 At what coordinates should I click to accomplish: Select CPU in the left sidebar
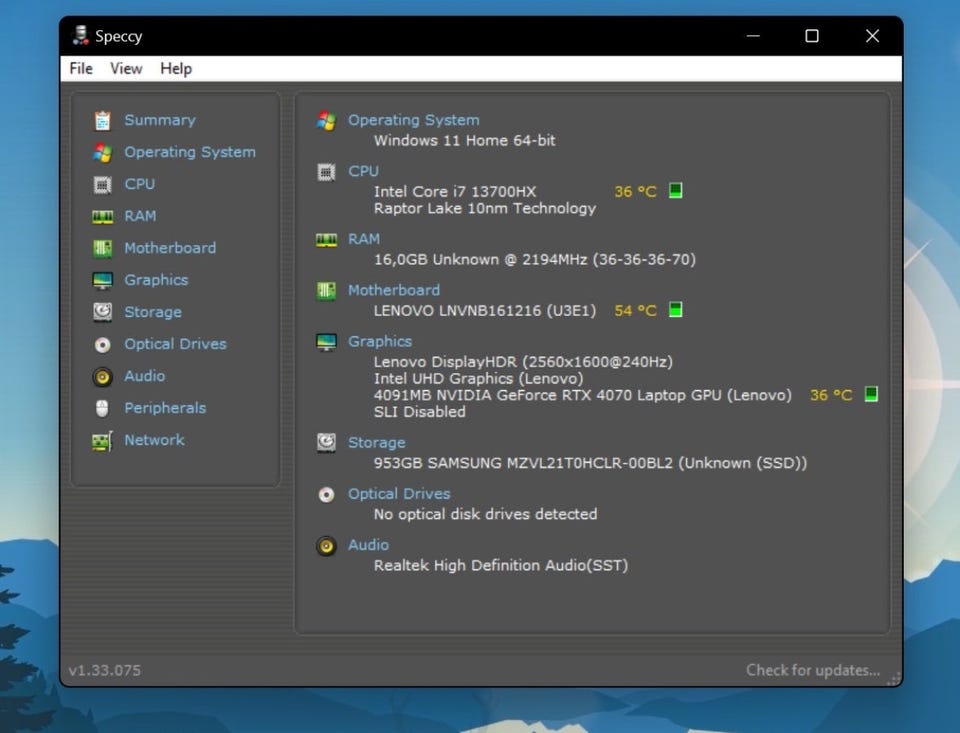[x=139, y=184]
